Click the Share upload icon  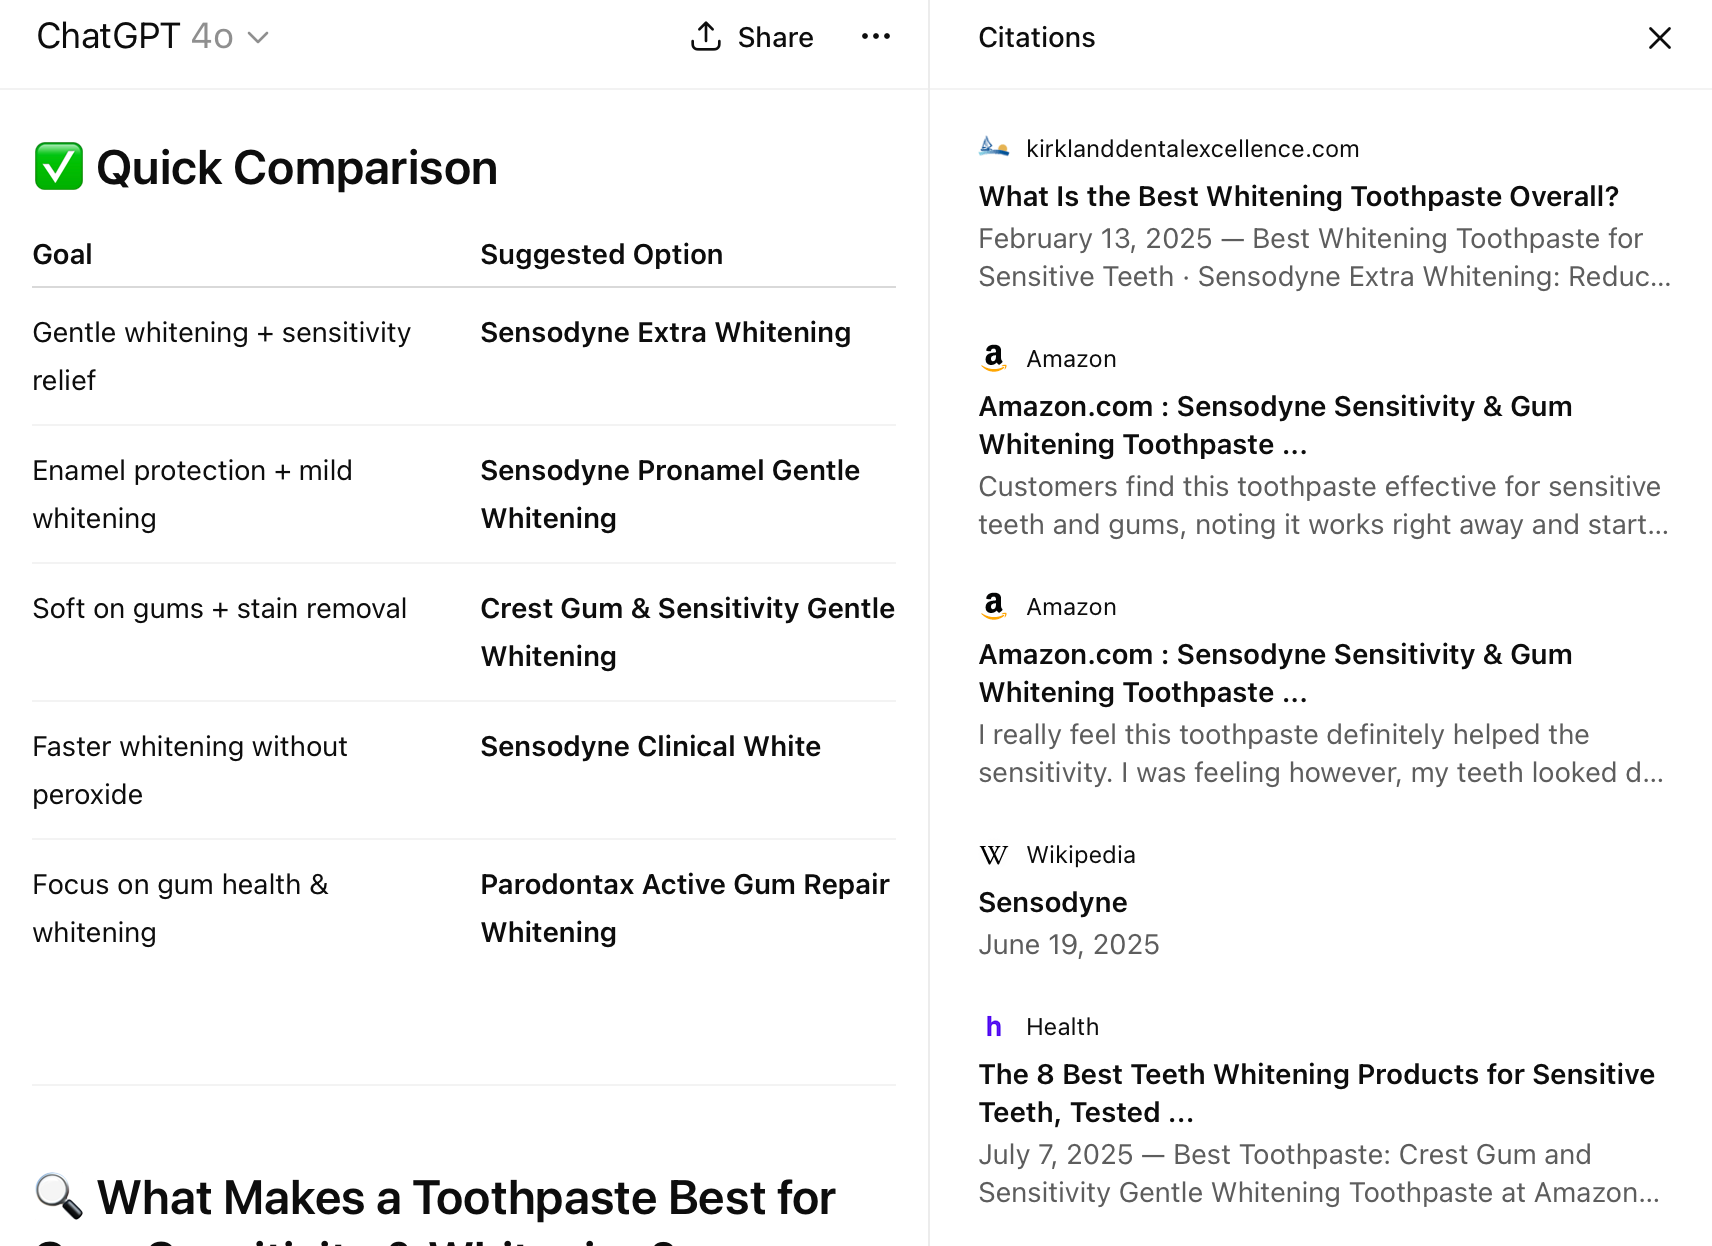(706, 37)
